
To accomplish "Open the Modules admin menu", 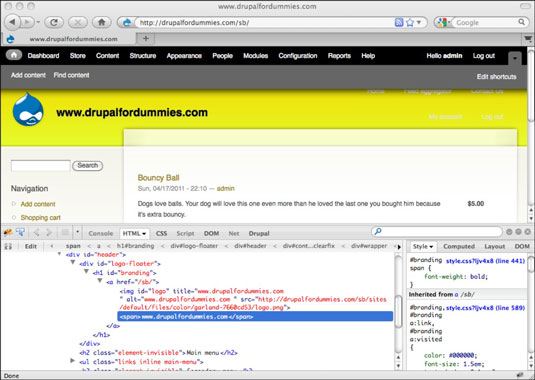I will pyautogui.click(x=255, y=56).
